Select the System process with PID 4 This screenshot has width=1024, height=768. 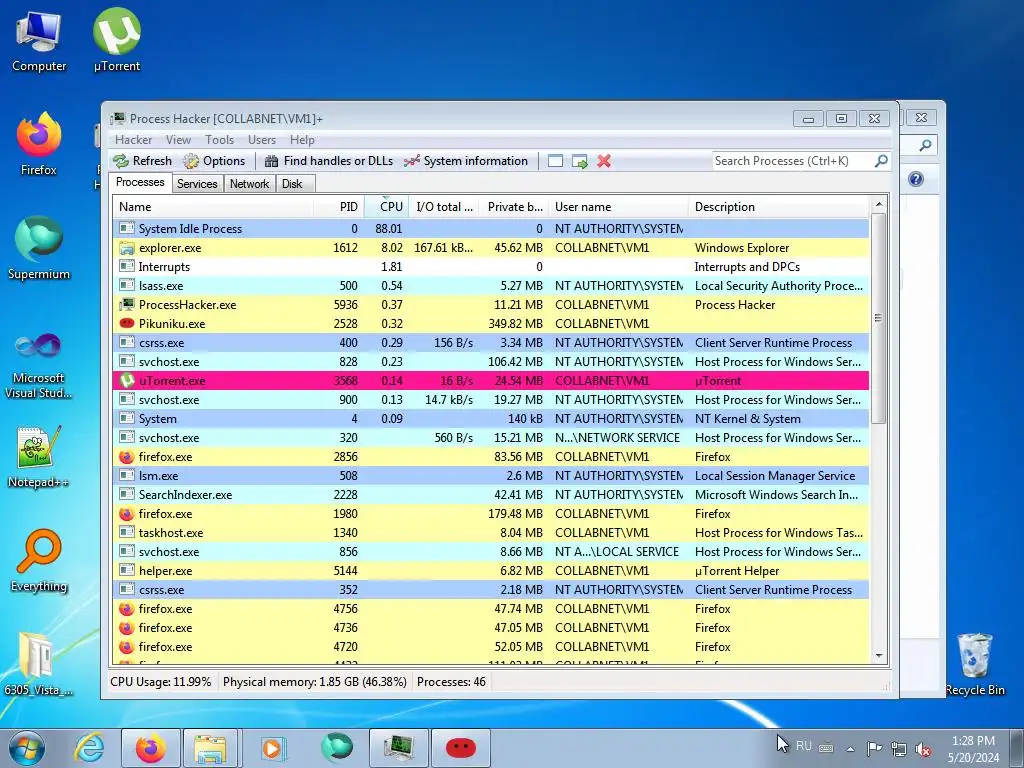[491, 419]
